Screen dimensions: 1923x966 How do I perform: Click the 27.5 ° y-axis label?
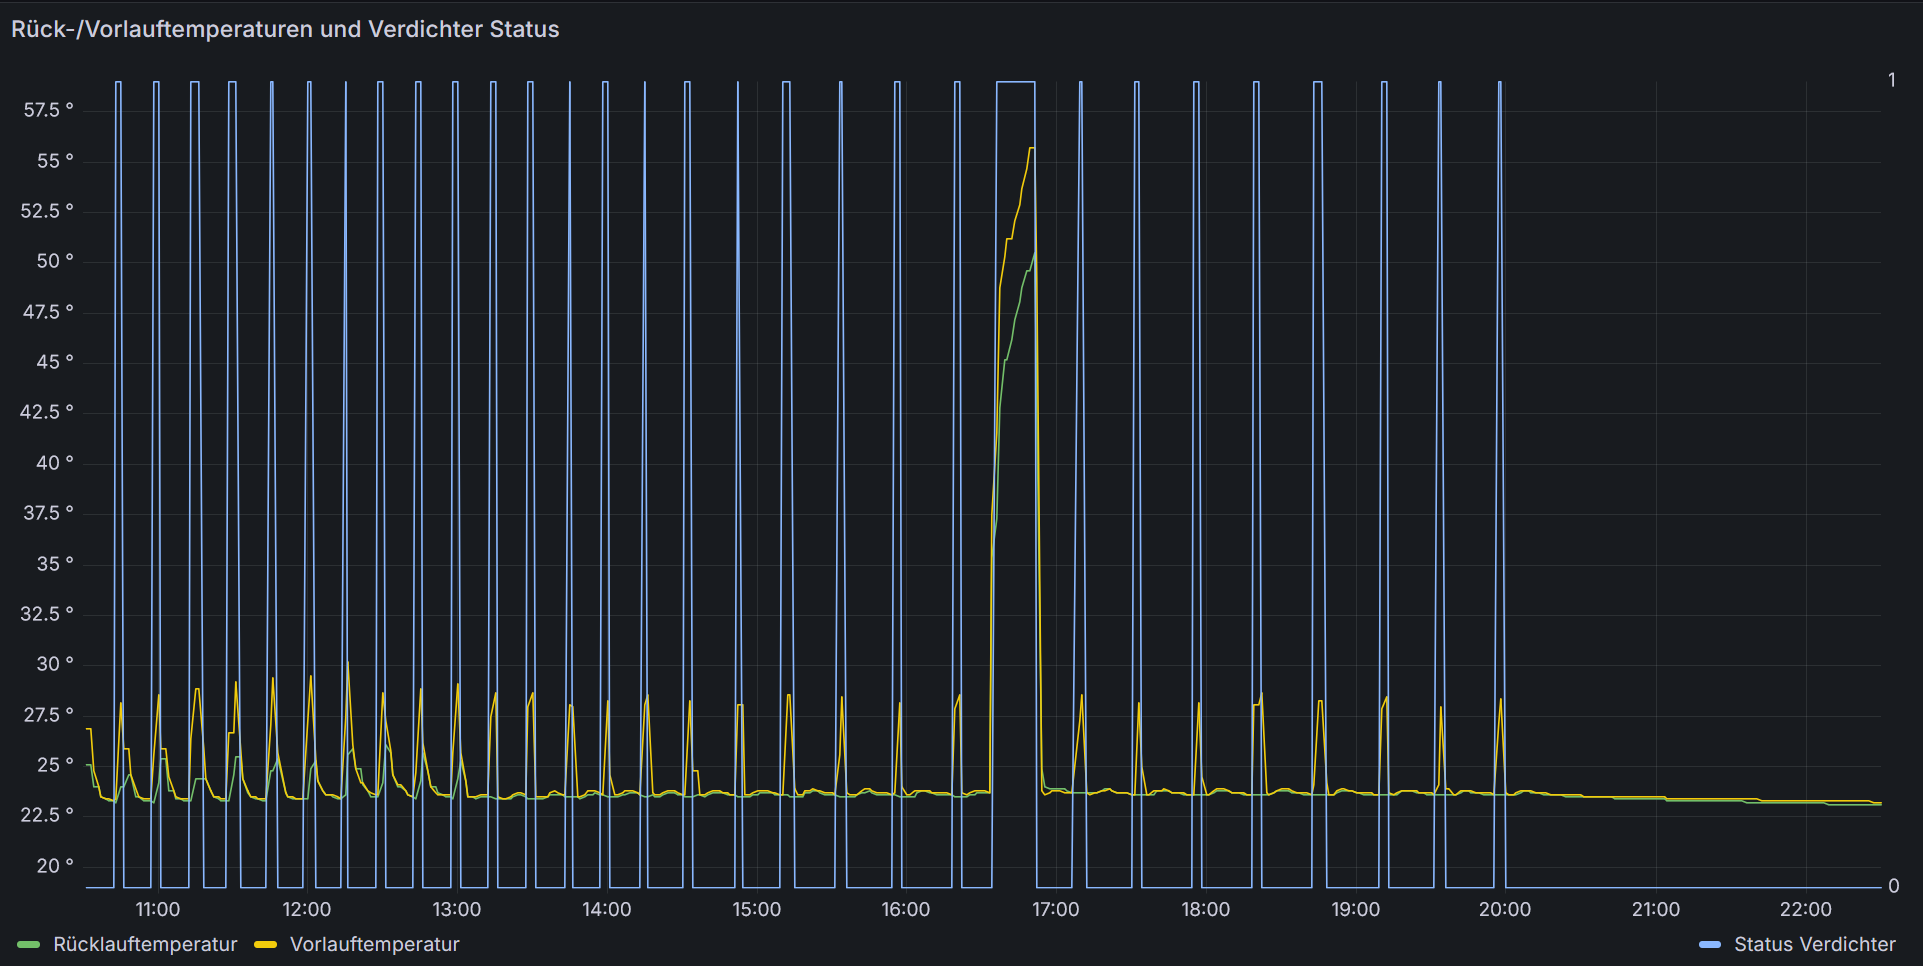click(x=48, y=715)
